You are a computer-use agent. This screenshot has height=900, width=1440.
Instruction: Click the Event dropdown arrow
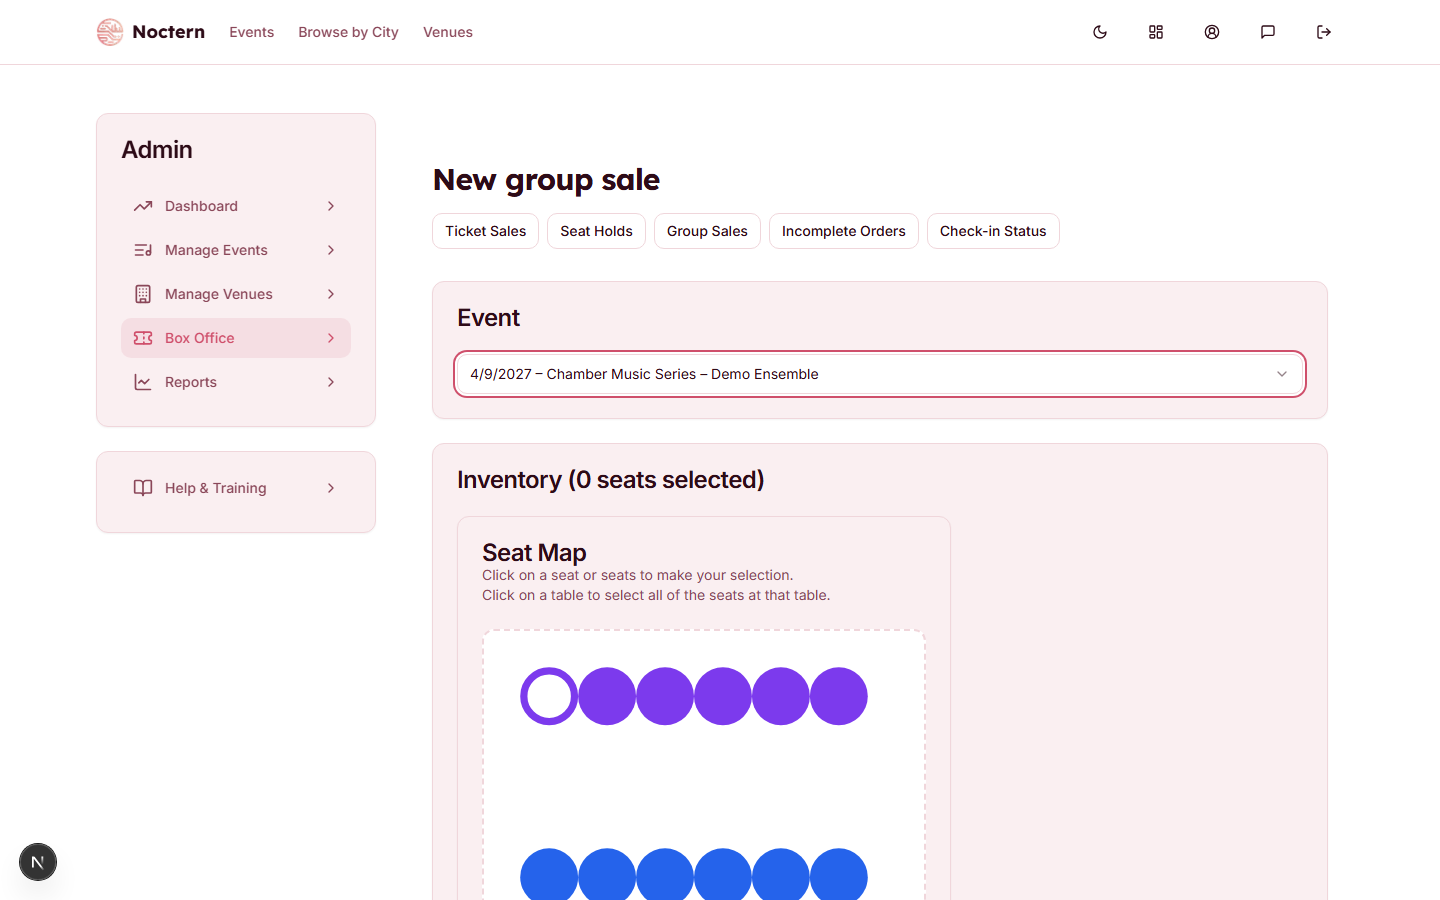1282,374
